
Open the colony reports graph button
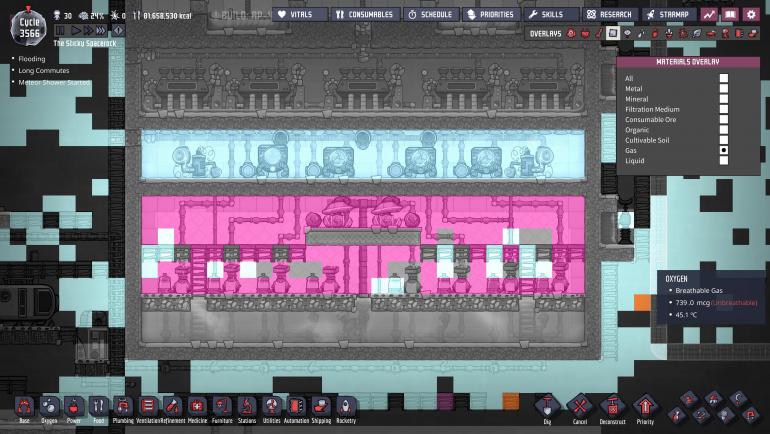(x=709, y=15)
